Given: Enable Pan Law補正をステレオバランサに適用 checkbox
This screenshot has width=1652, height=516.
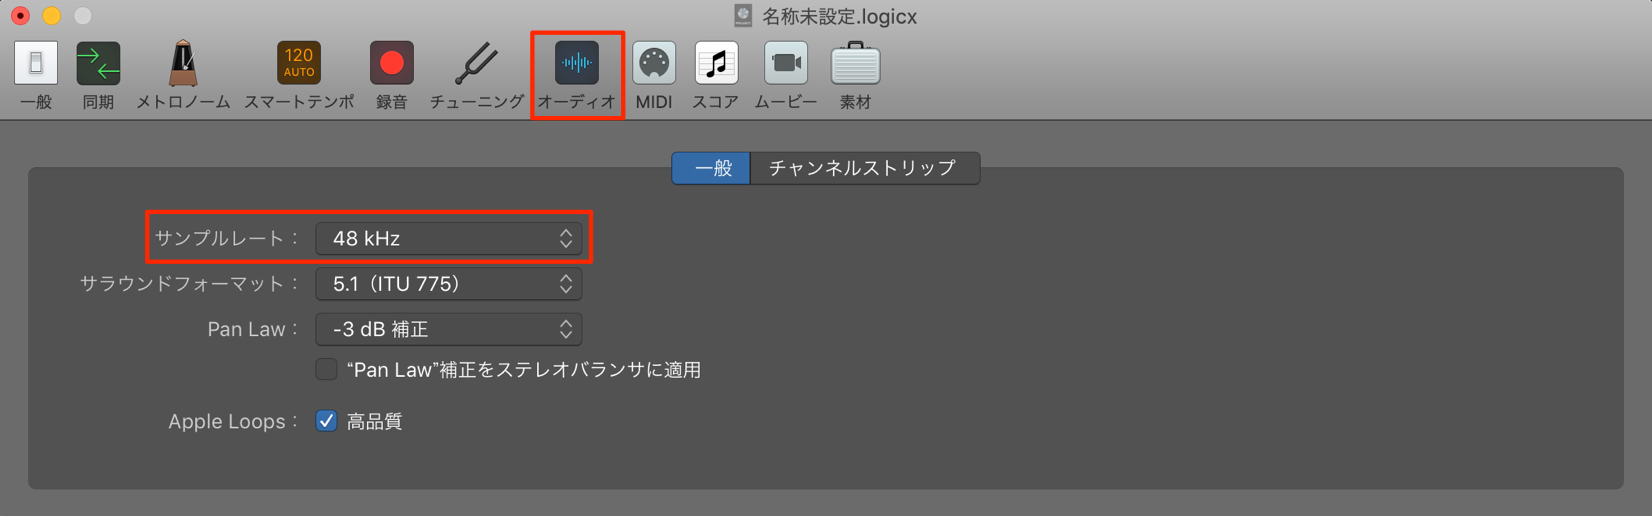Looking at the screenshot, I should 327,370.
